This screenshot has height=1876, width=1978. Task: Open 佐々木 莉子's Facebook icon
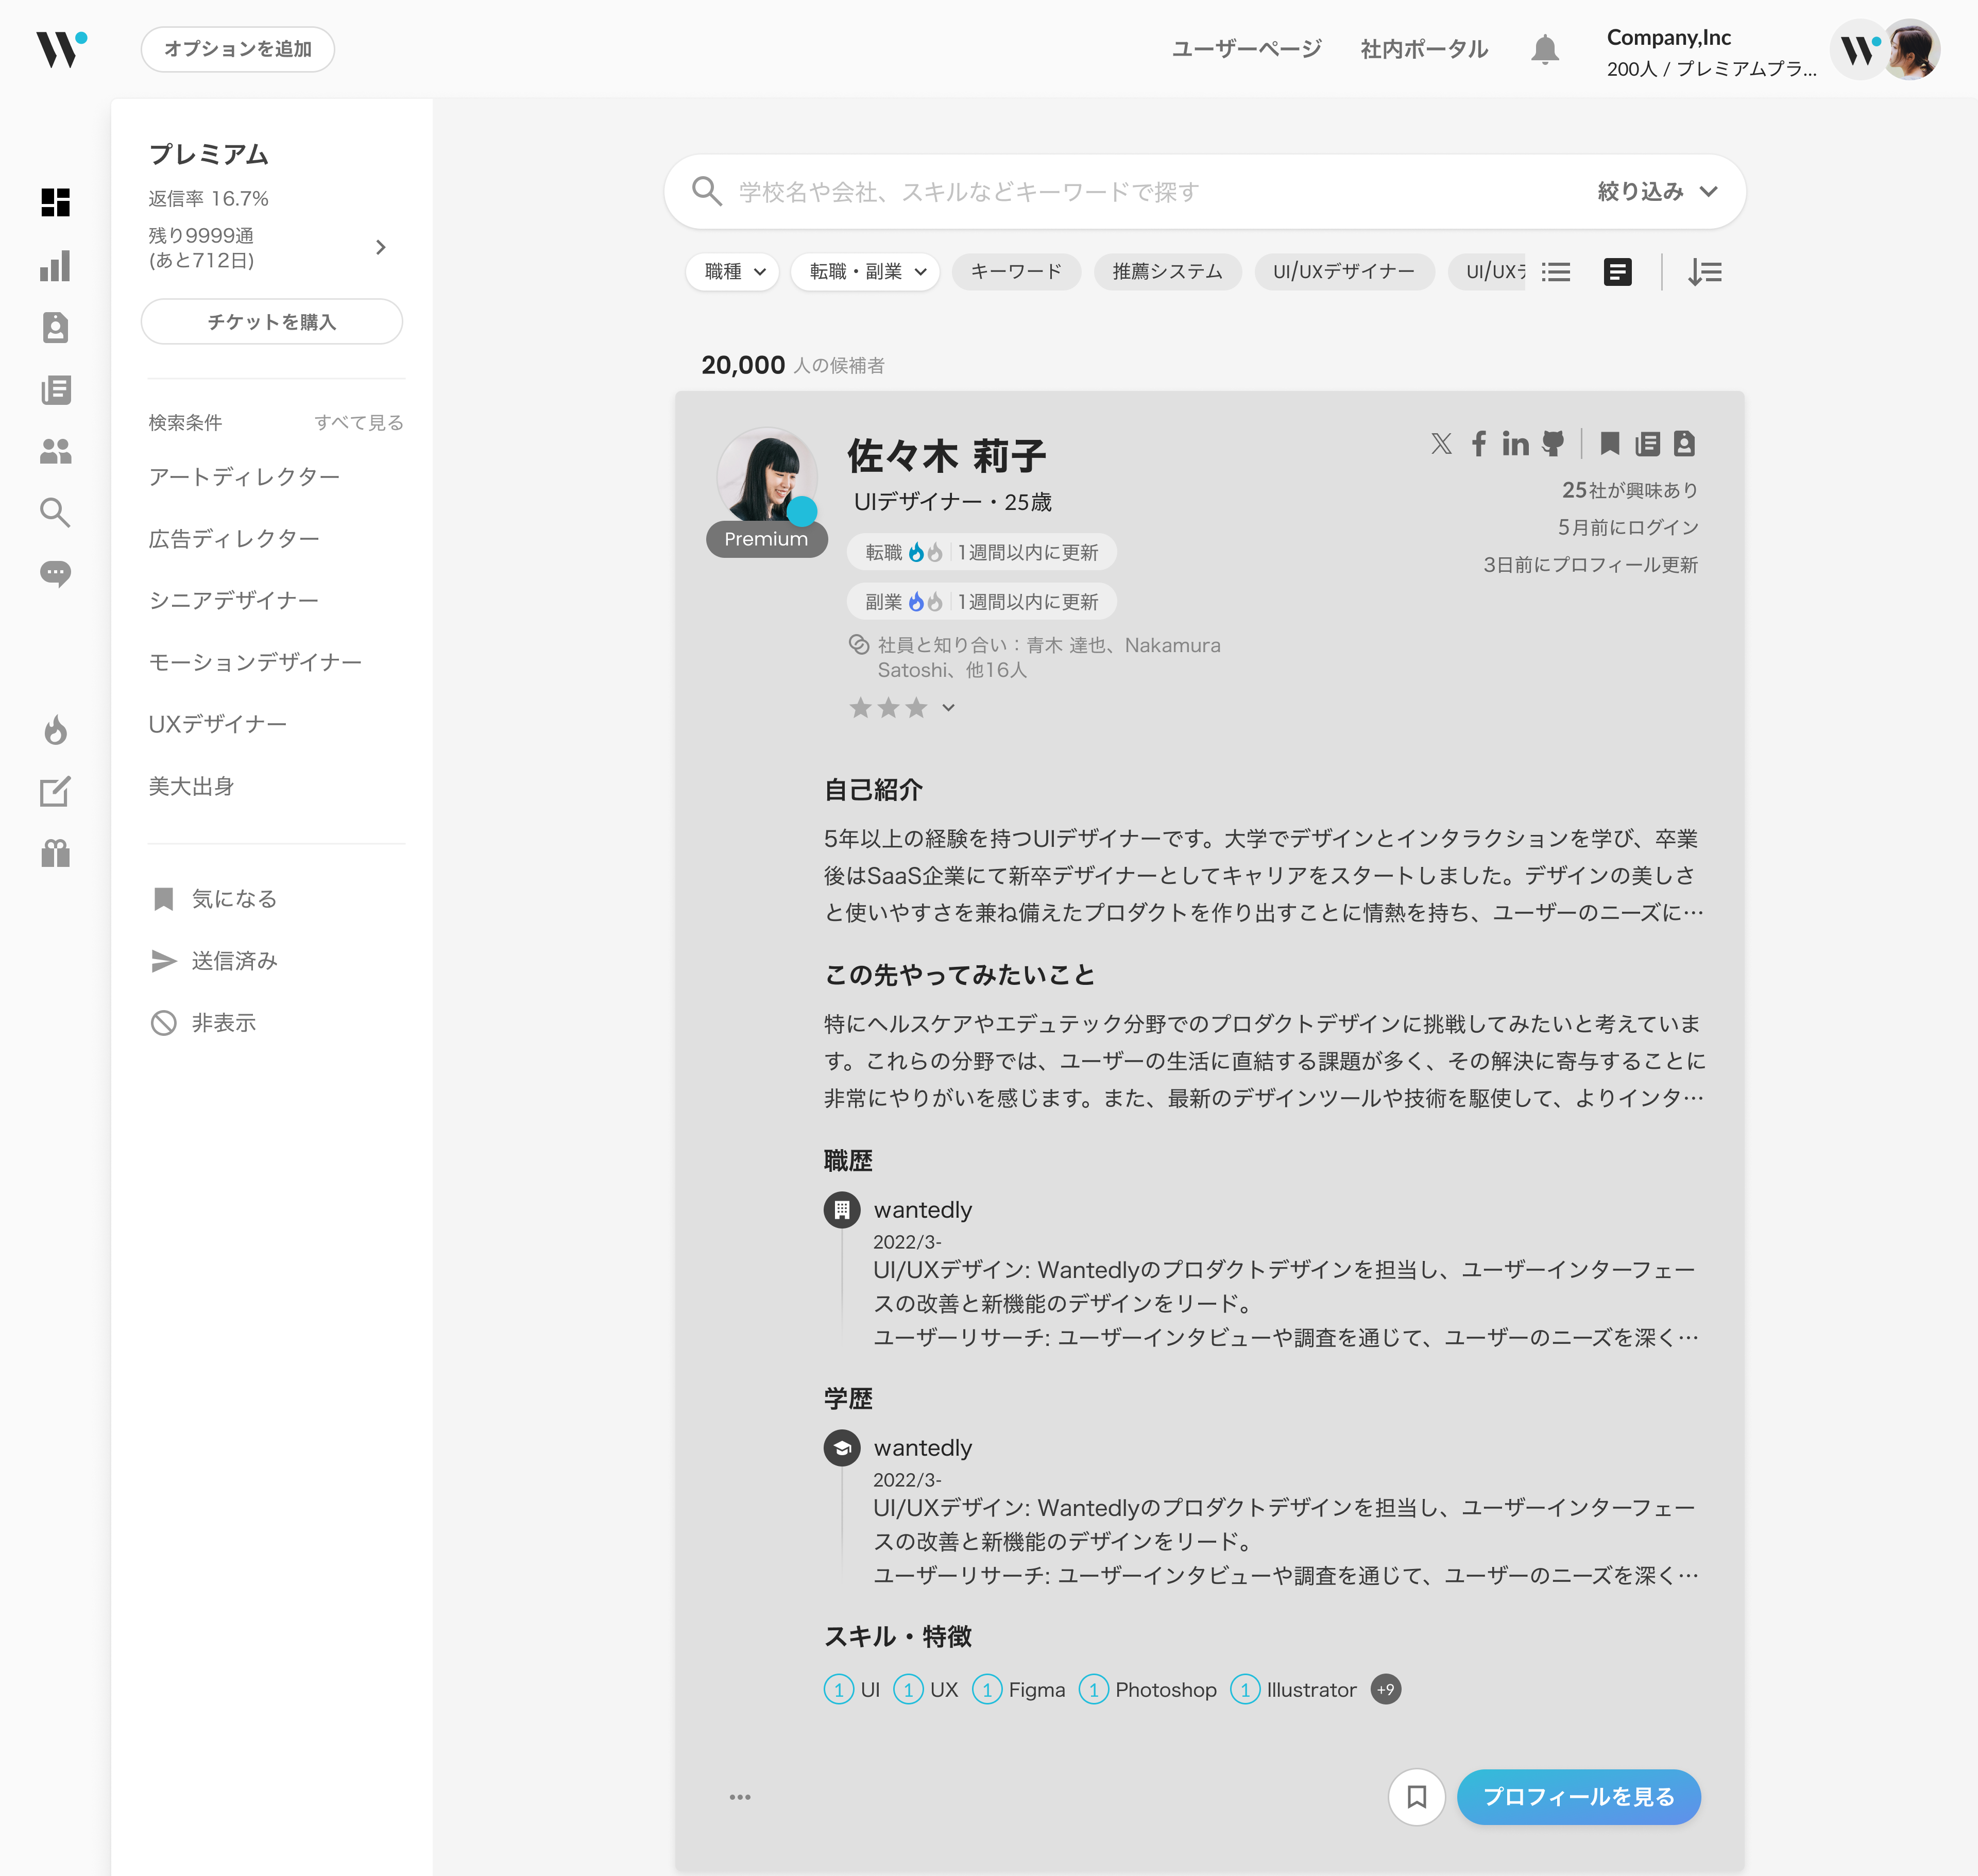point(1479,443)
